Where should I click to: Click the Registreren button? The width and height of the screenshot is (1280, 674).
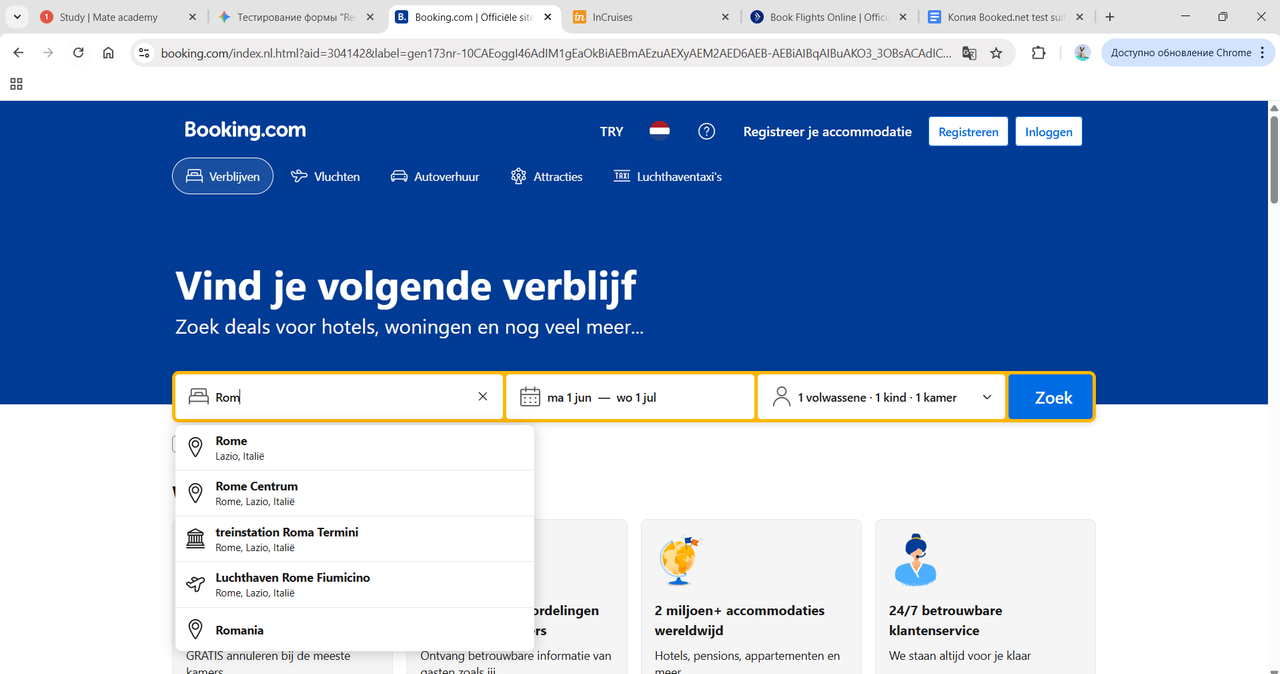[x=968, y=131]
